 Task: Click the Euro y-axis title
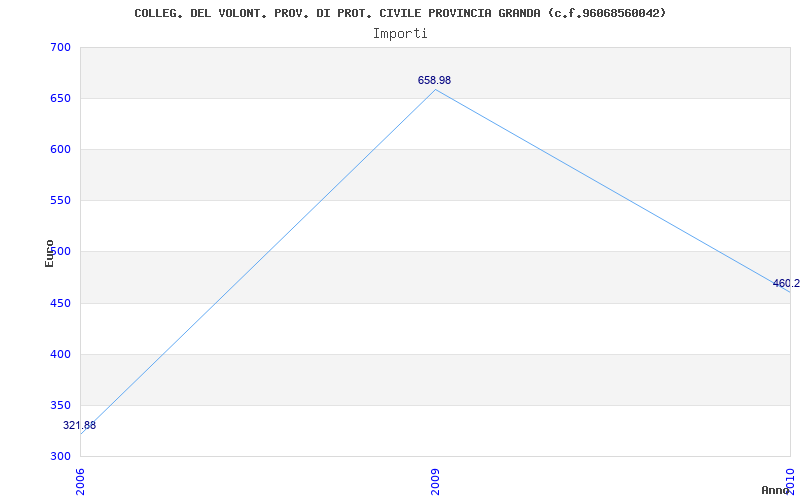click(49, 253)
